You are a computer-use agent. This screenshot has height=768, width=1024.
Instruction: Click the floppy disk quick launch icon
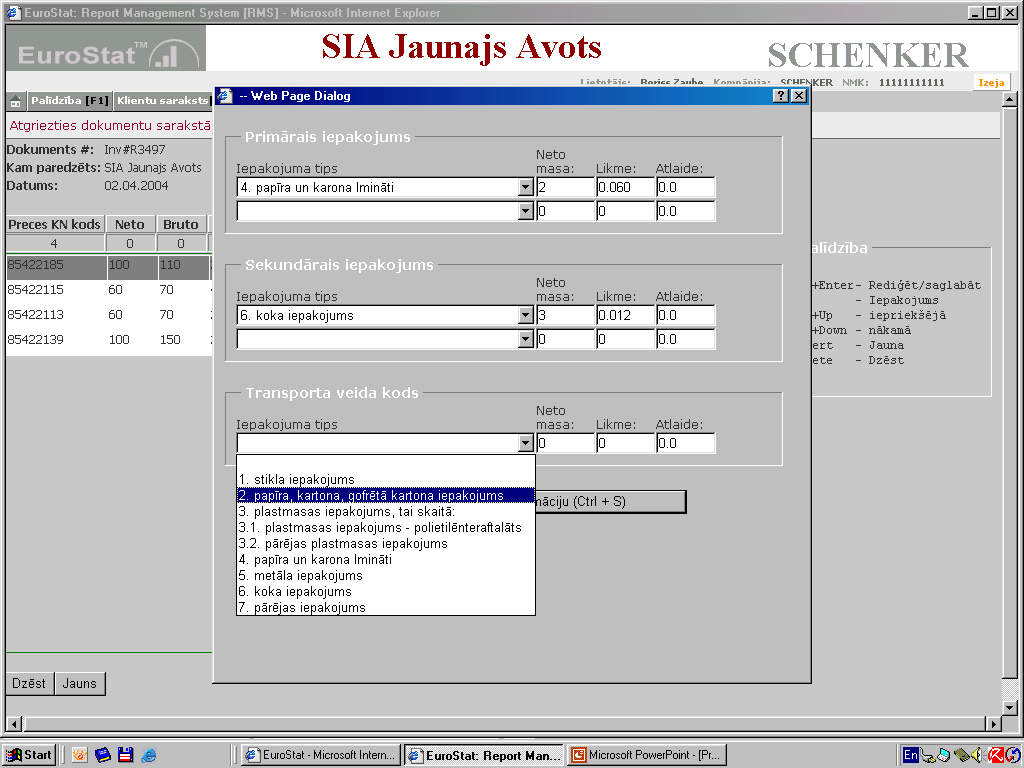pos(125,756)
